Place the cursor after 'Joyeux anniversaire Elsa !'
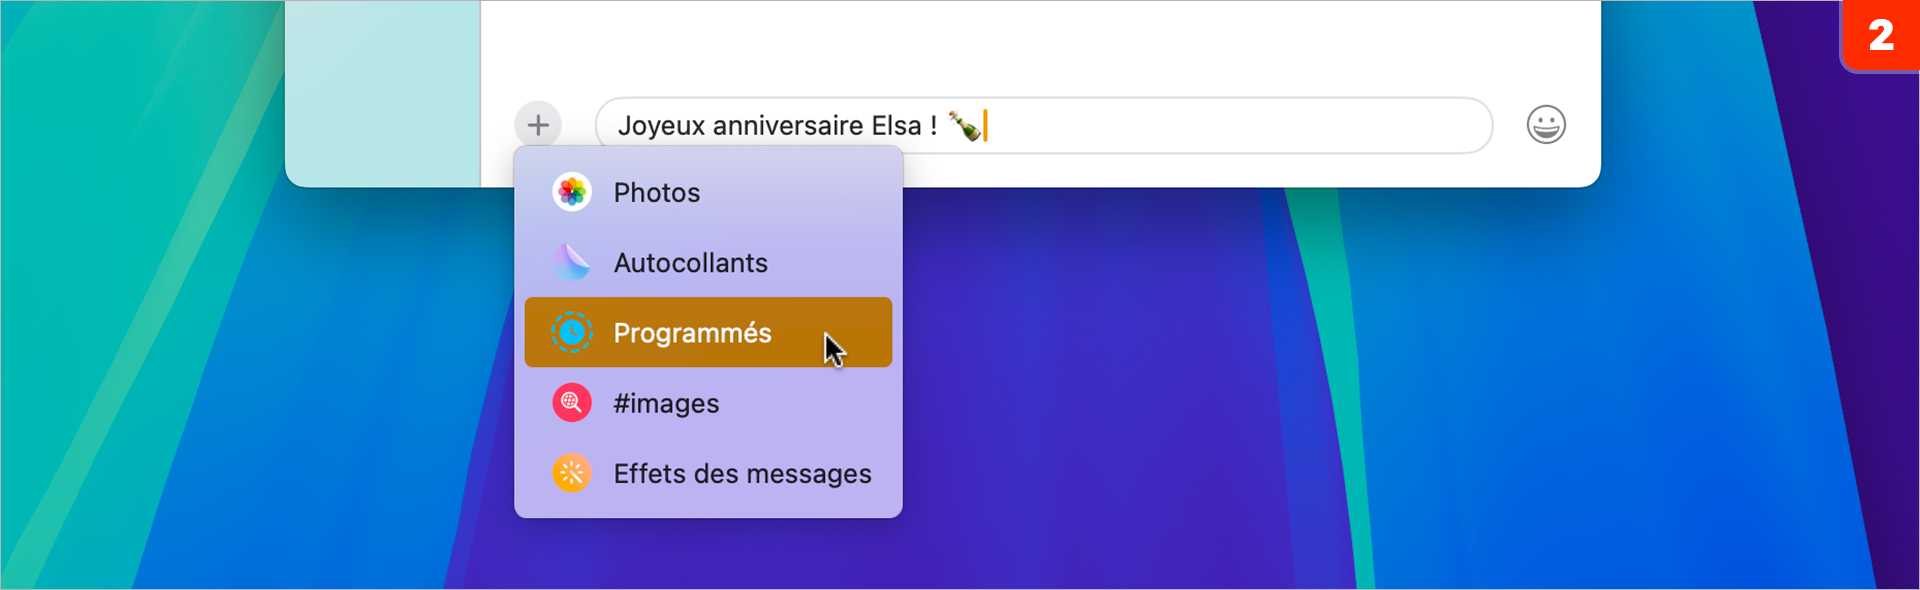Screen dimensions: 1920x590 coord(951,125)
